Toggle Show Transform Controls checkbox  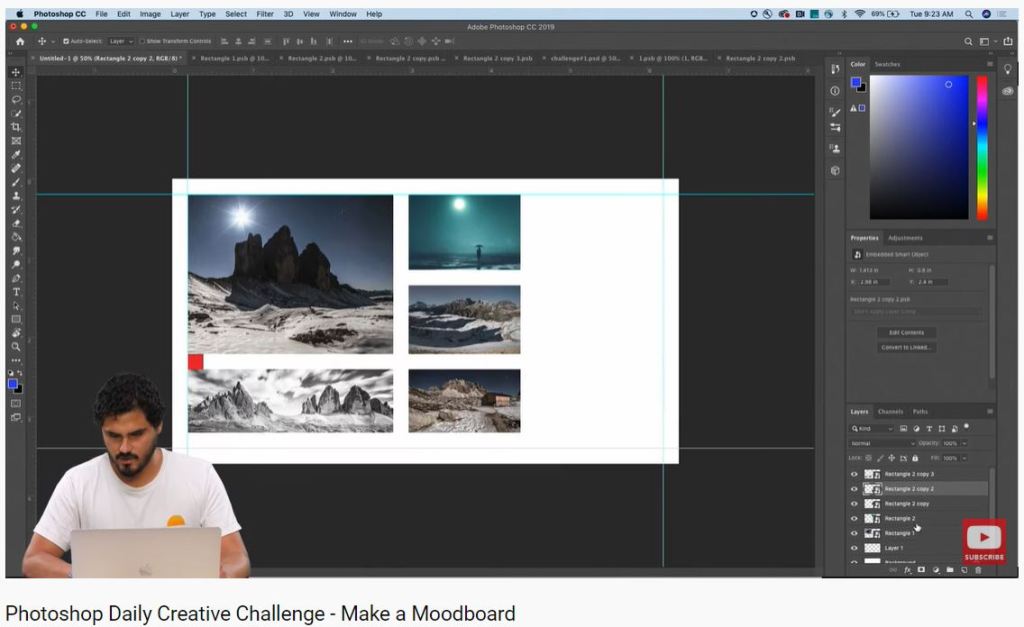pos(142,41)
